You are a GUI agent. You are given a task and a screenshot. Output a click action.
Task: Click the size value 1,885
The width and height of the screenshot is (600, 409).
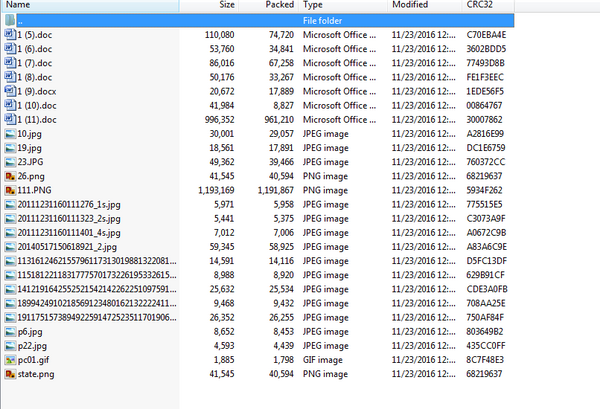click(224, 360)
